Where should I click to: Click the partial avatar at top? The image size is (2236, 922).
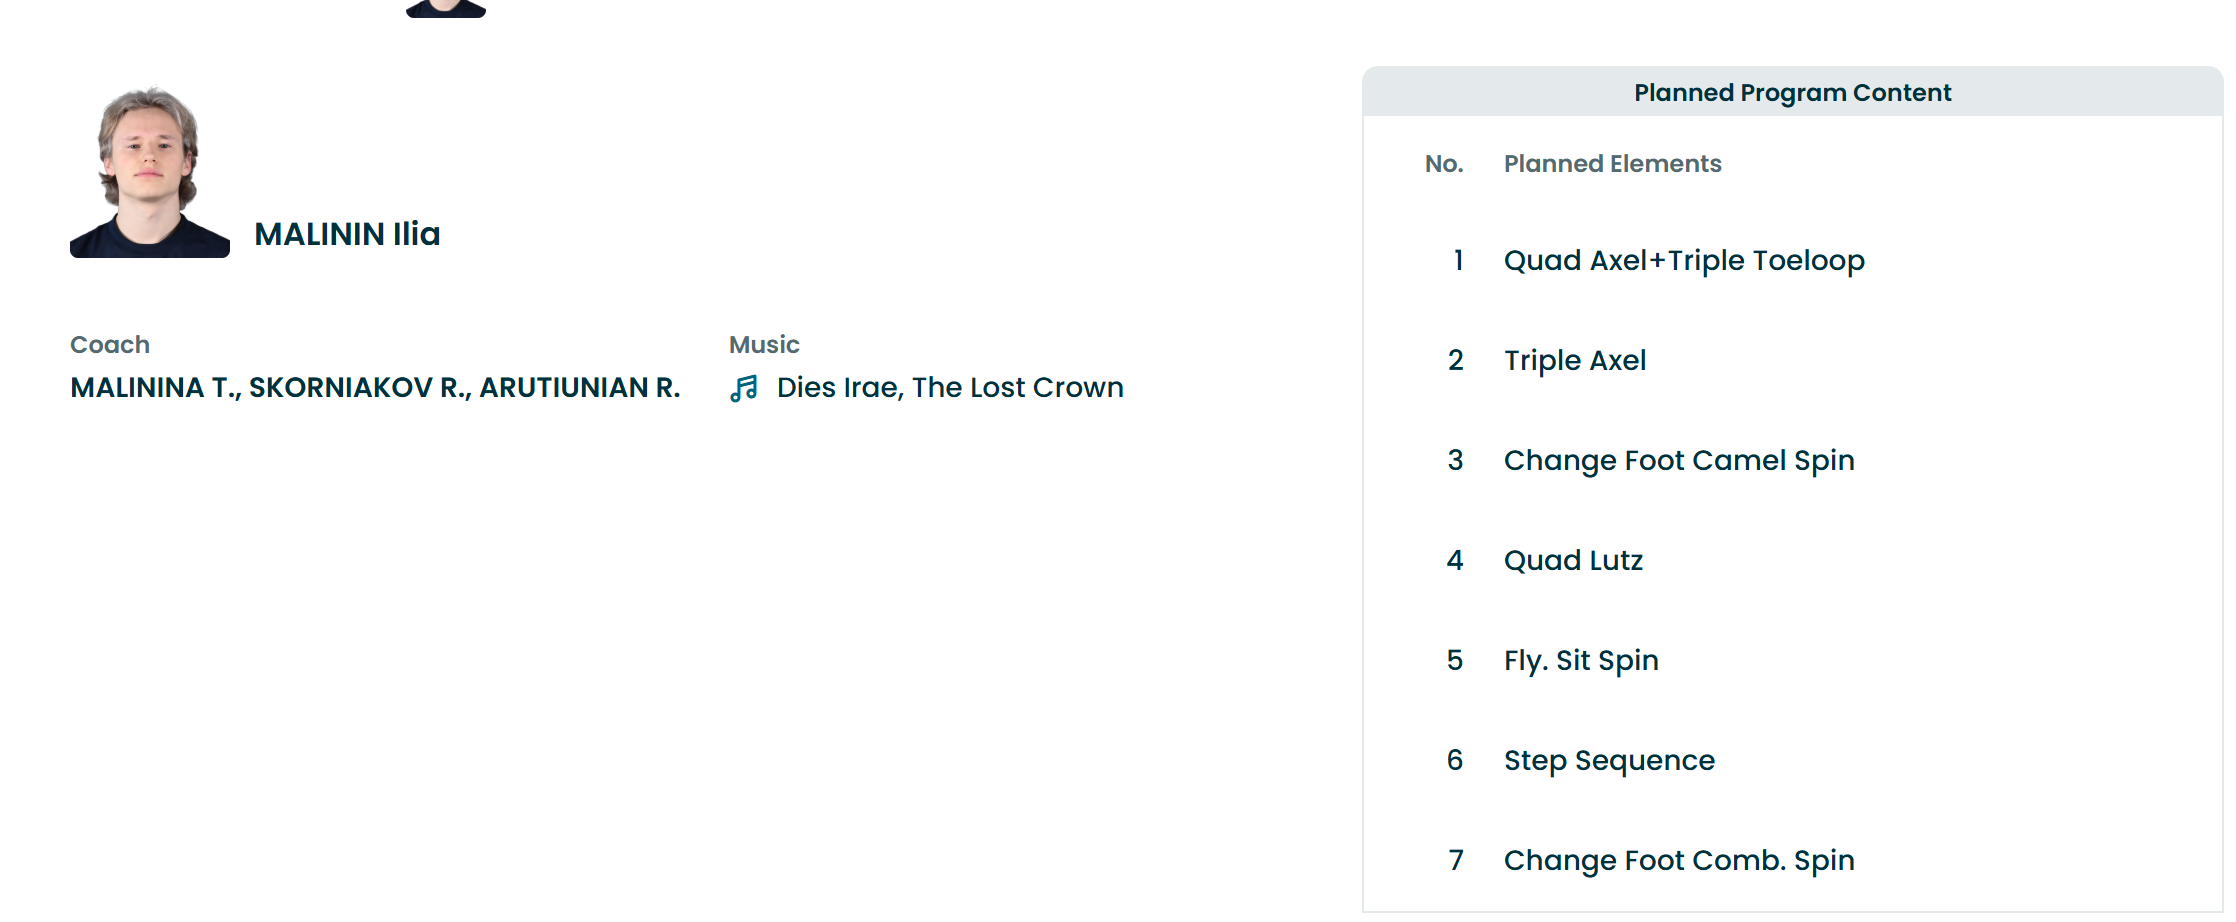coord(446,8)
